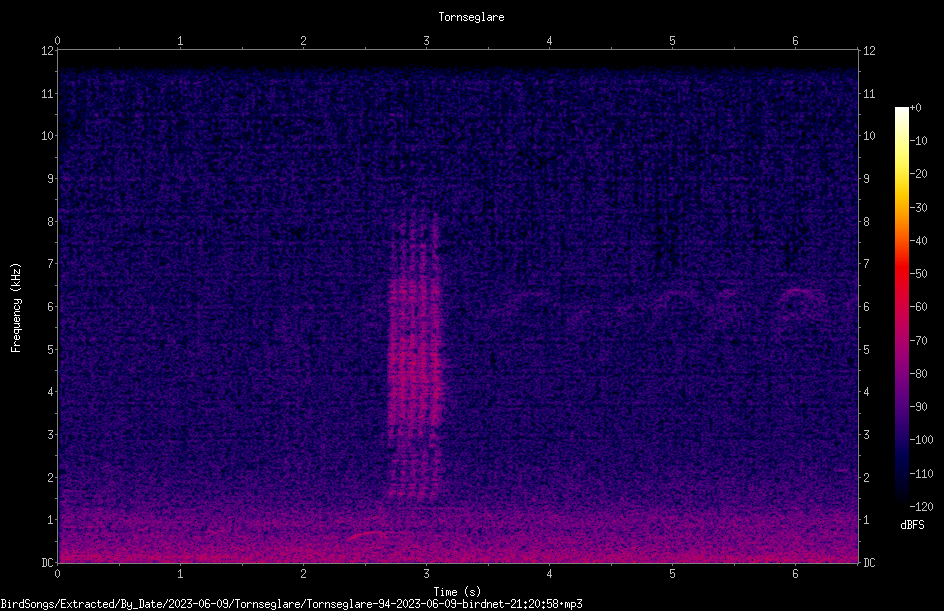
Task: Click the -120 colorbar value
Action: tap(921, 507)
